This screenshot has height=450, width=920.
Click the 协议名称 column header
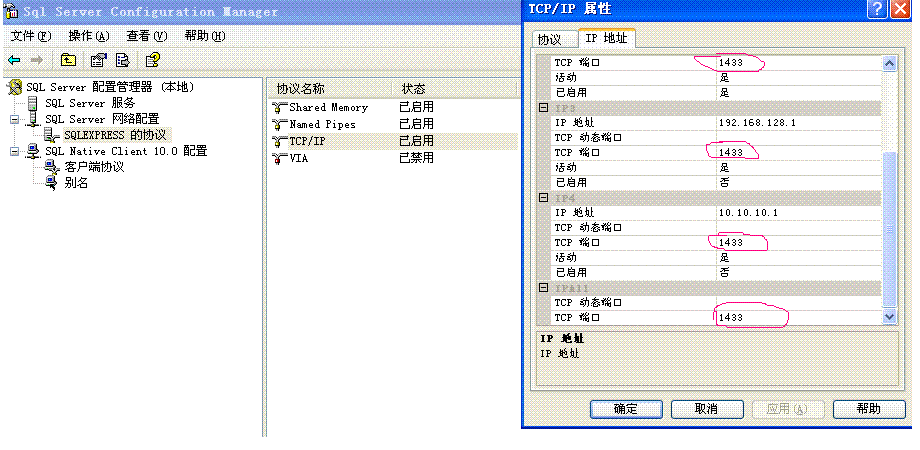329,89
